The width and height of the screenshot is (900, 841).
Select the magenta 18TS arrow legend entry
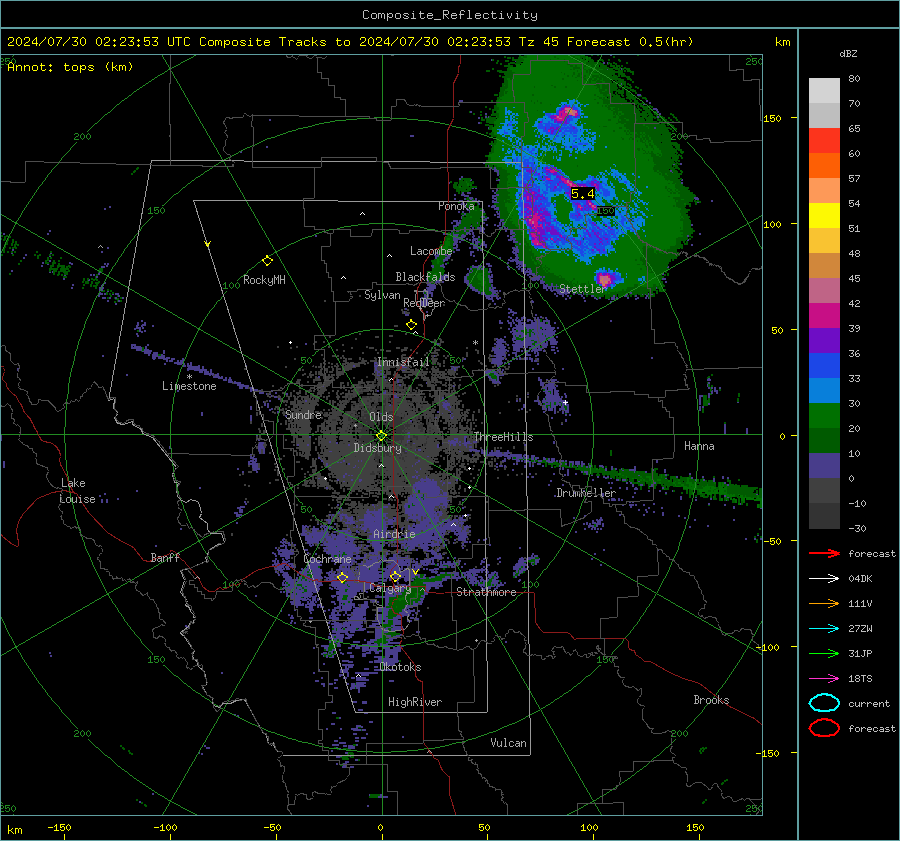(x=824, y=679)
